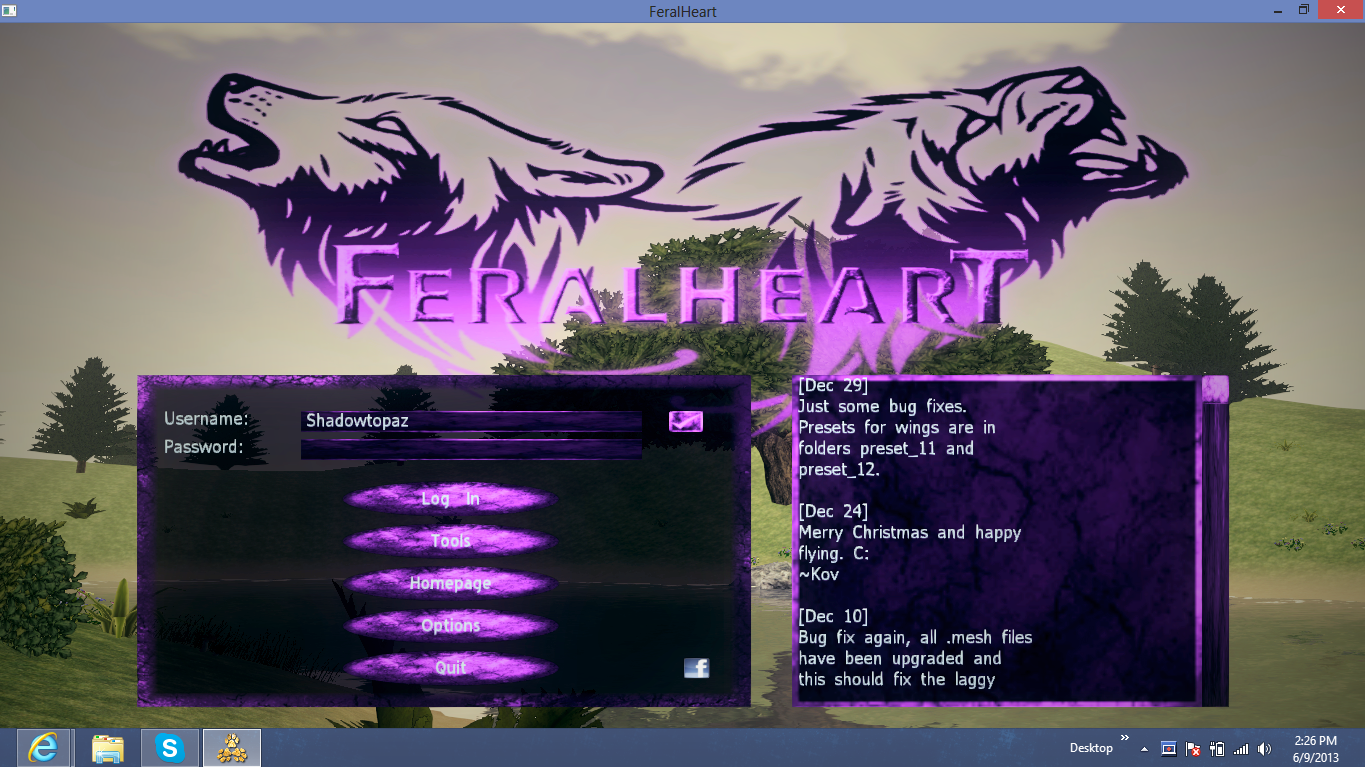Click the FeralHeart paw icon on the taskbar
The width and height of the screenshot is (1365, 767).
tap(232, 747)
